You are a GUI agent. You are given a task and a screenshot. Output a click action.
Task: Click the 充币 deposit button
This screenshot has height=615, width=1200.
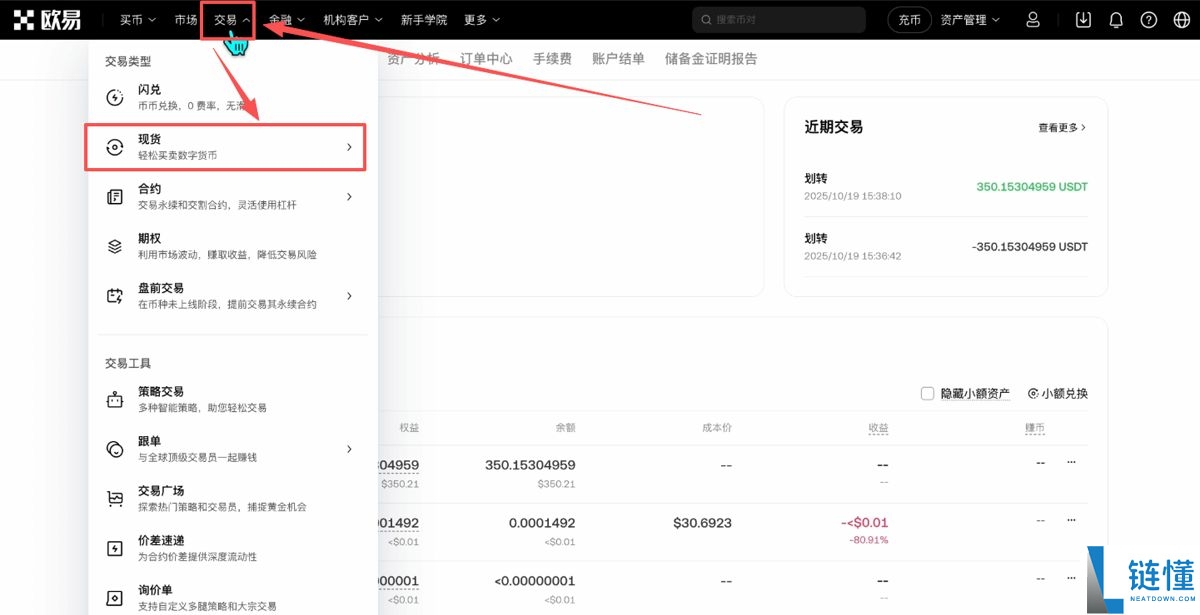[909, 19]
